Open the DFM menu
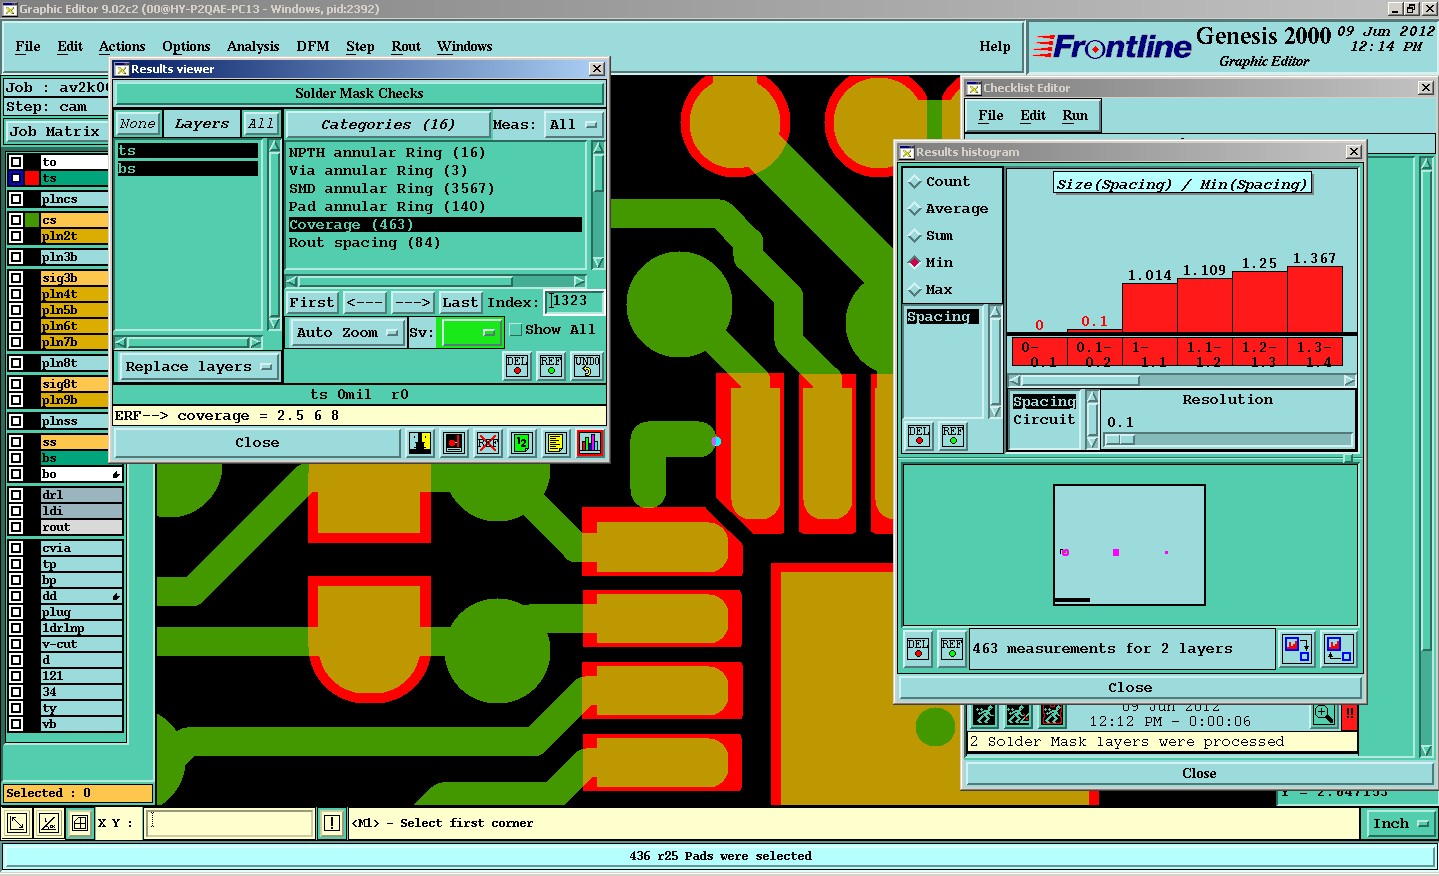 (313, 46)
